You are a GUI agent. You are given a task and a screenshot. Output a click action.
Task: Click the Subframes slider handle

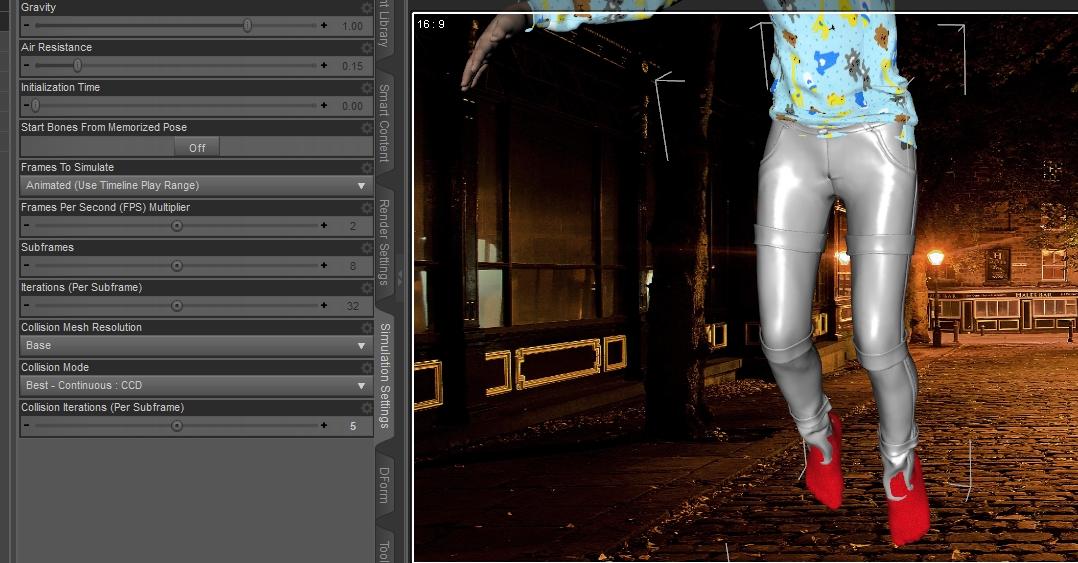[177, 265]
